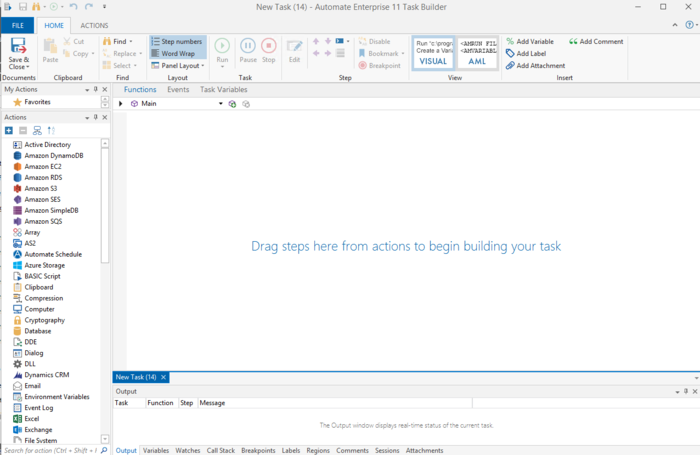Click the Search for action field
The width and height of the screenshot is (700, 455).
tap(50, 450)
